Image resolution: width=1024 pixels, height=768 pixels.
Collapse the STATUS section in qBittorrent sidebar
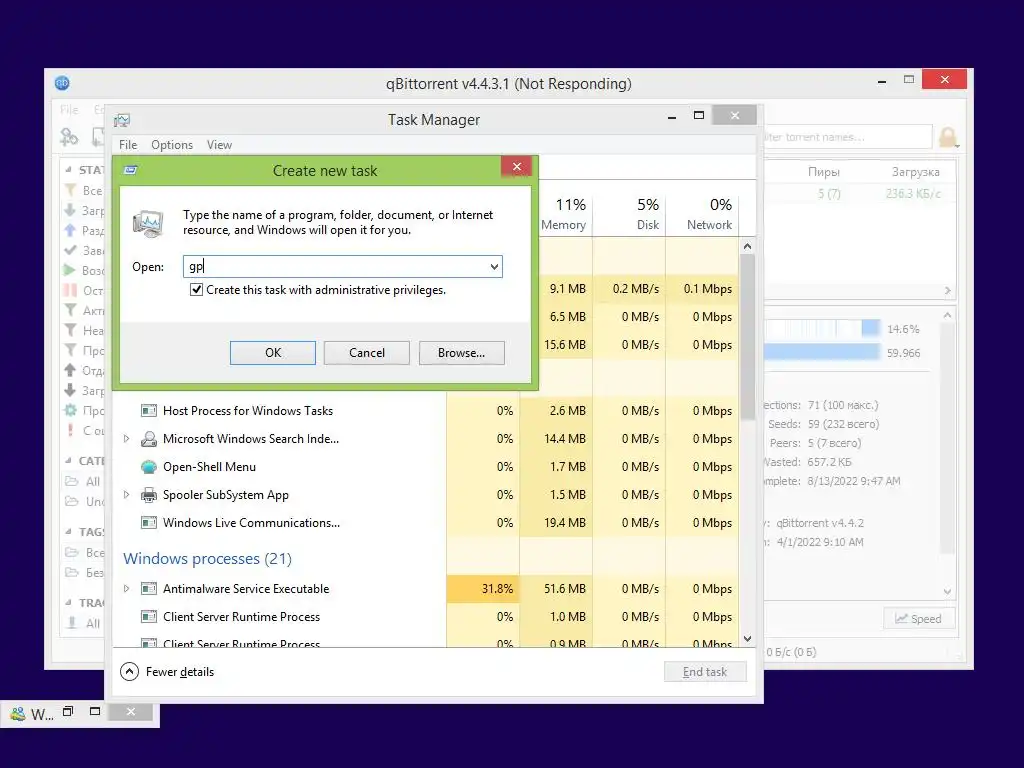(x=69, y=170)
